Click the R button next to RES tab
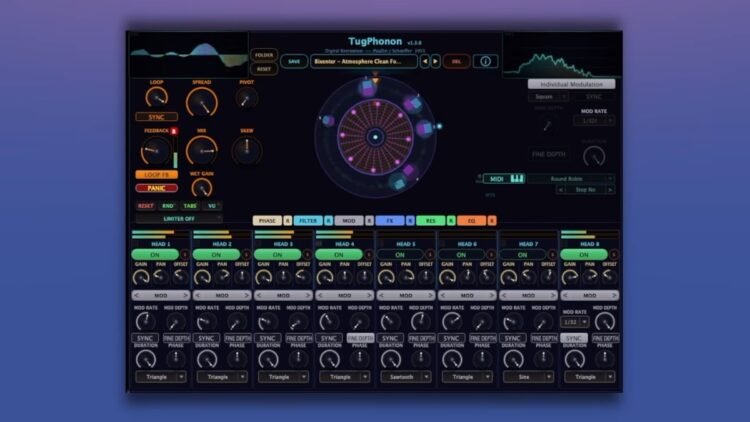750x422 pixels. coord(451,221)
